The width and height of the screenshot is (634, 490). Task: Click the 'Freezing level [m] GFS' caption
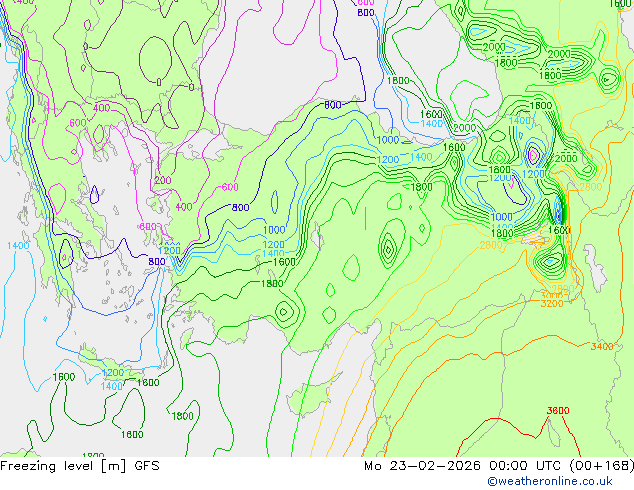pyautogui.click(x=80, y=466)
